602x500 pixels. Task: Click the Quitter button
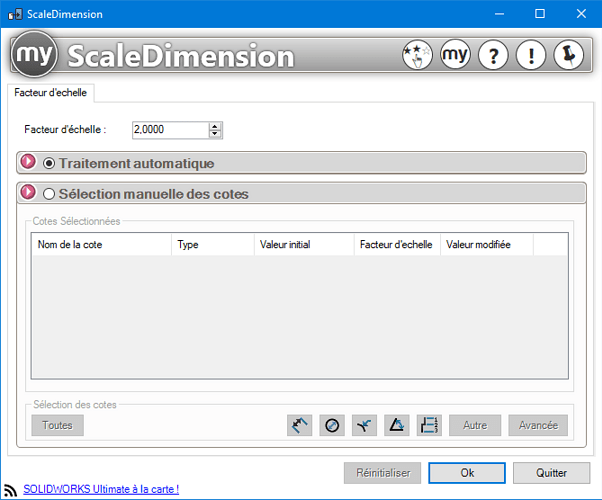[x=551, y=473]
